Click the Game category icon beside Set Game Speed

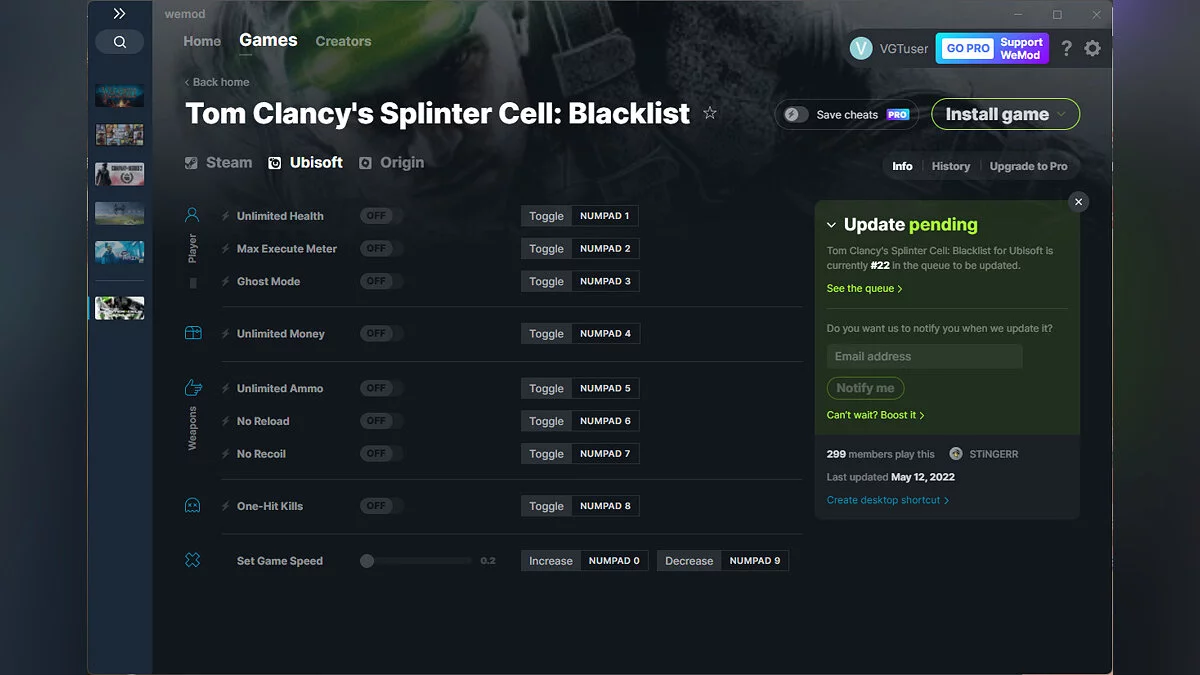[x=192, y=560]
